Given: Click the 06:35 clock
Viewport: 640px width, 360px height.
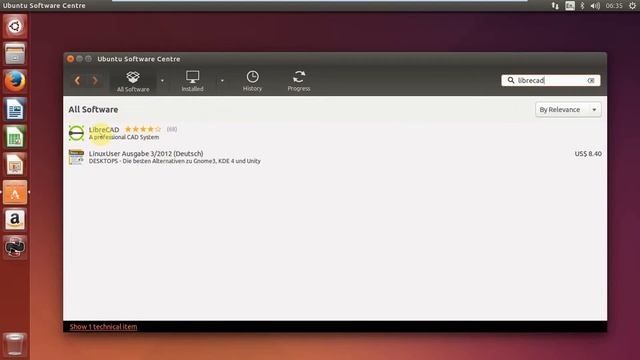Looking at the screenshot, I should click(x=614, y=5).
